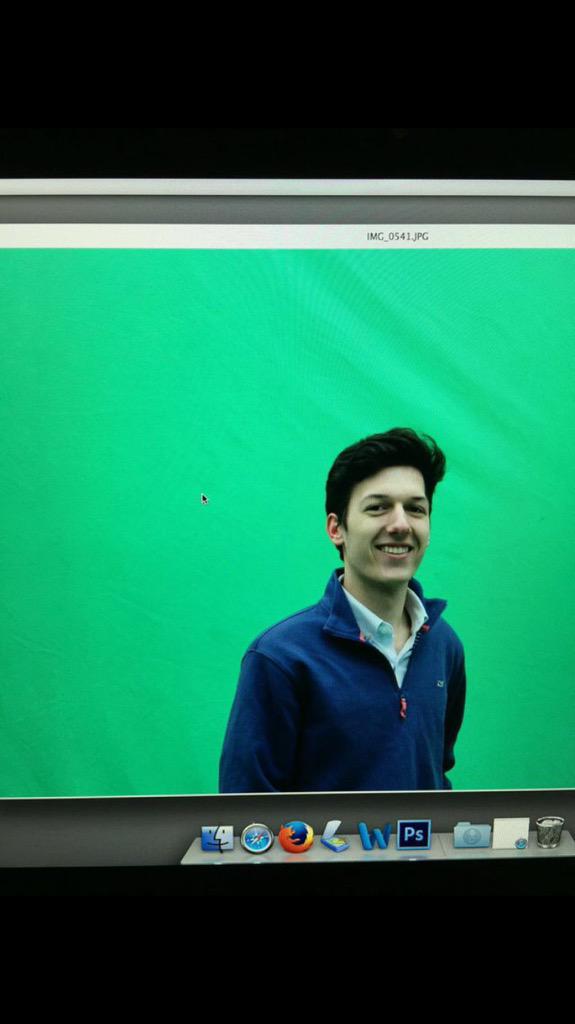
Task: Launch Microsoft Word from the Dock
Action: [x=374, y=837]
